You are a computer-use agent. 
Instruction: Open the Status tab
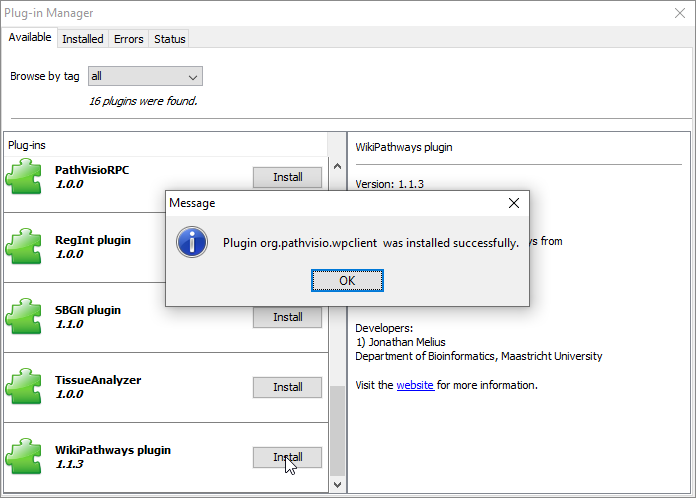(x=170, y=39)
